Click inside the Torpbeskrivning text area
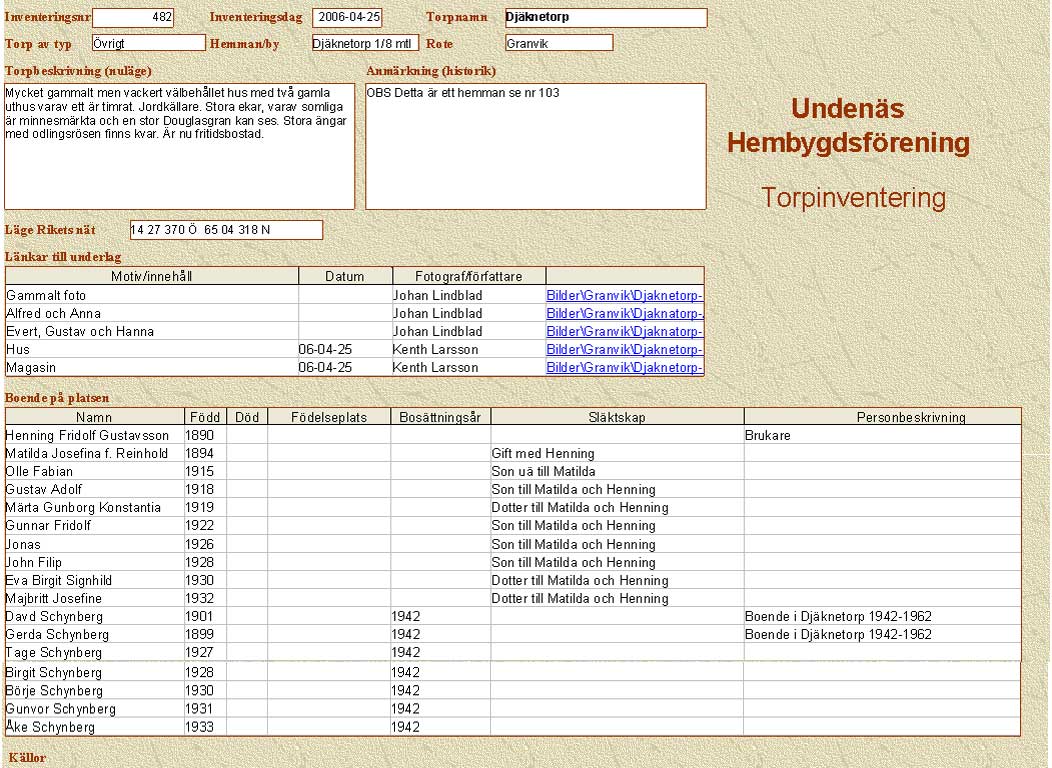 pyautogui.click(x=179, y=146)
